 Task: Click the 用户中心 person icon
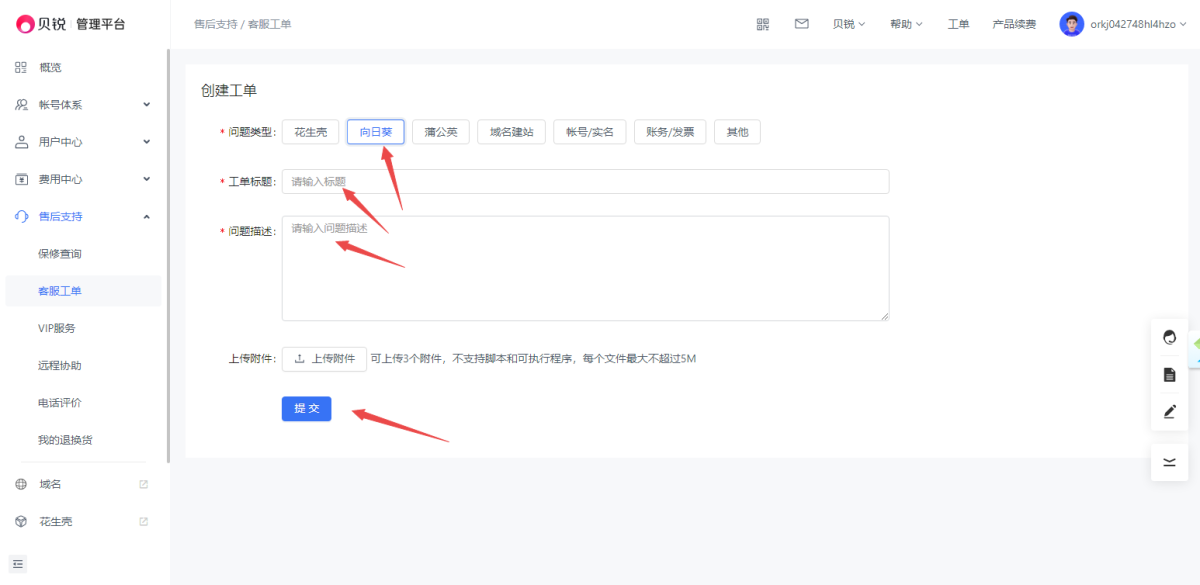pyautogui.click(x=21, y=142)
